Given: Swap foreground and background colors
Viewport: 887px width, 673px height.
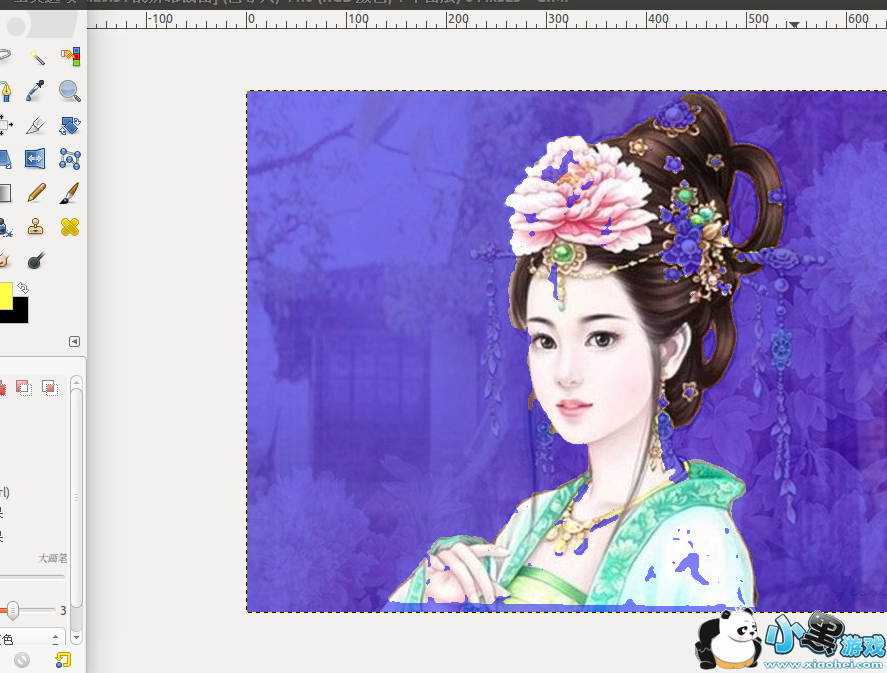Looking at the screenshot, I should [x=23, y=287].
